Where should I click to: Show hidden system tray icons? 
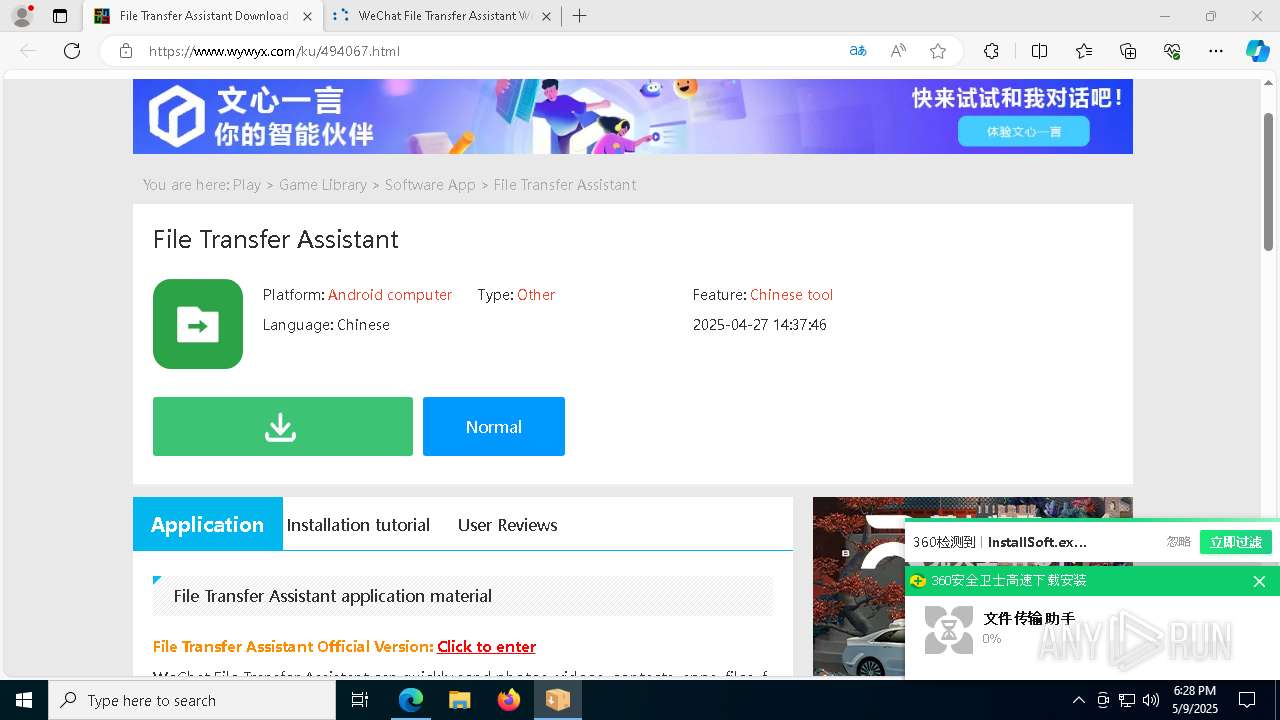tap(1078, 700)
